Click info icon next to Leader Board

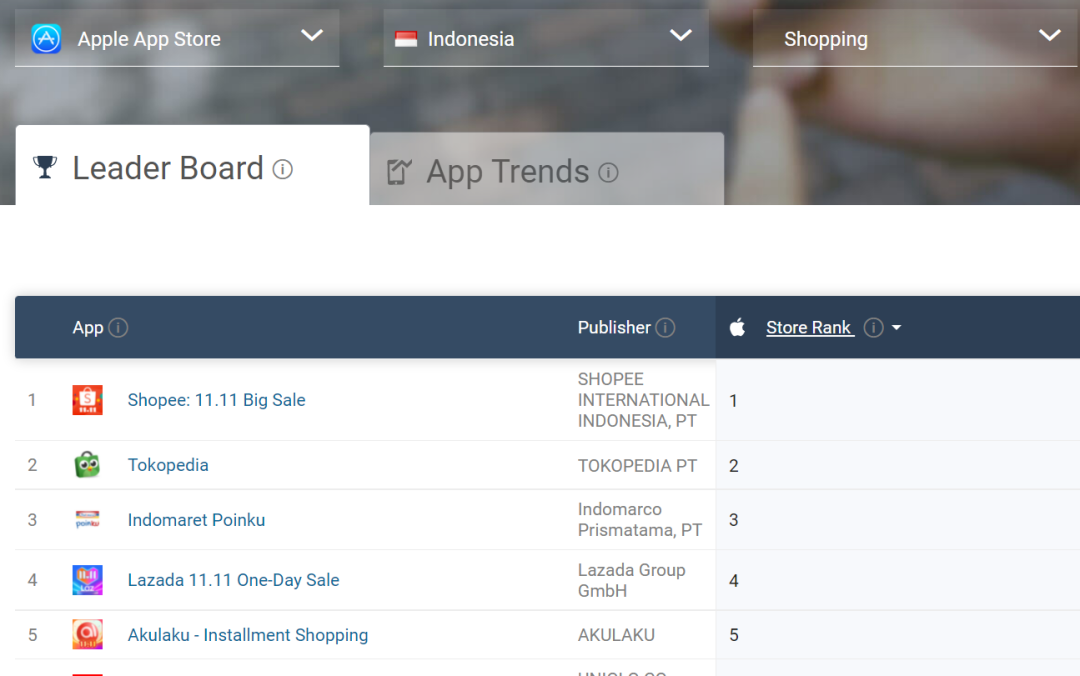coord(283,169)
